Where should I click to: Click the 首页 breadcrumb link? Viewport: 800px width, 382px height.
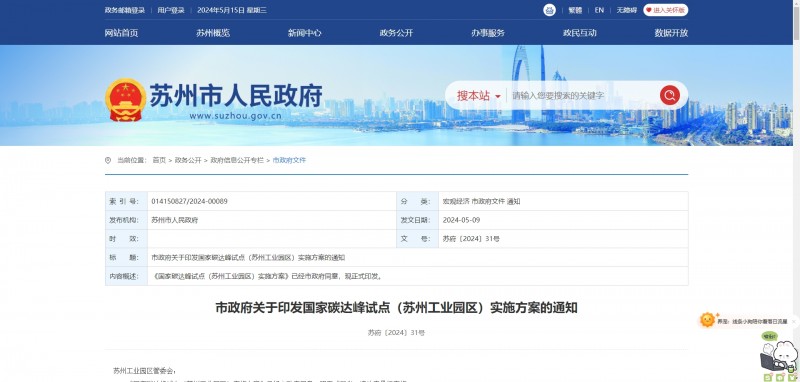pyautogui.click(x=159, y=160)
